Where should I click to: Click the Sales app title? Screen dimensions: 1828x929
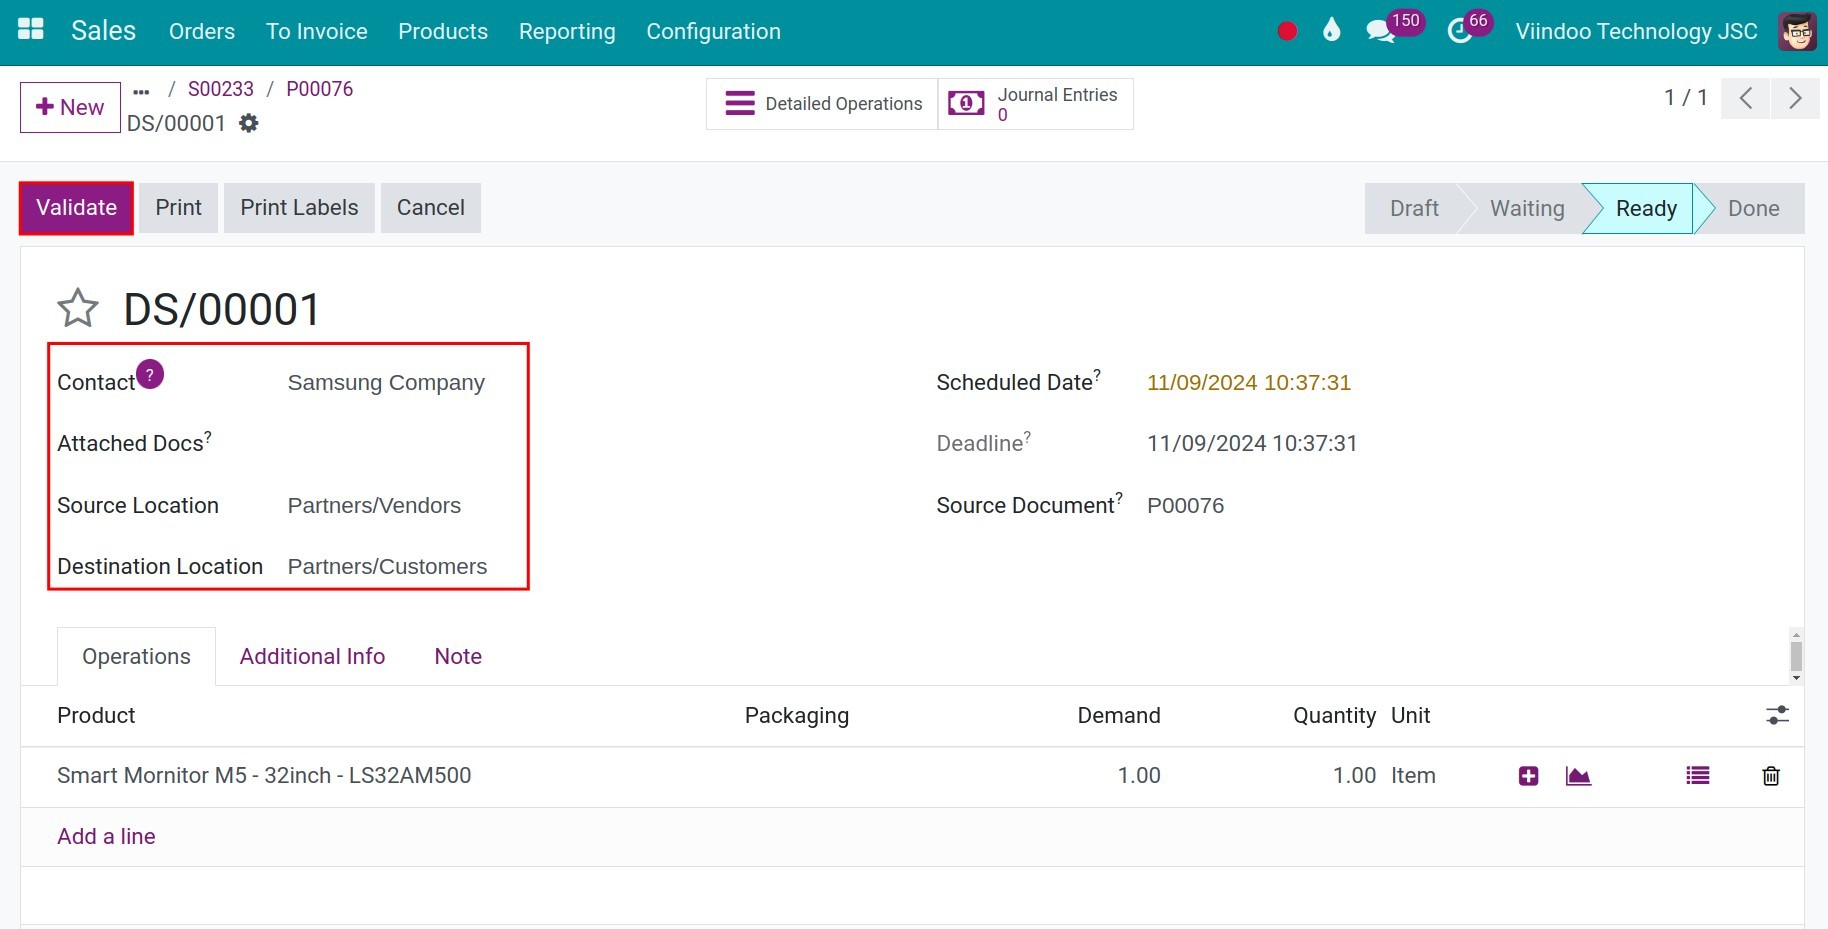coord(103,30)
